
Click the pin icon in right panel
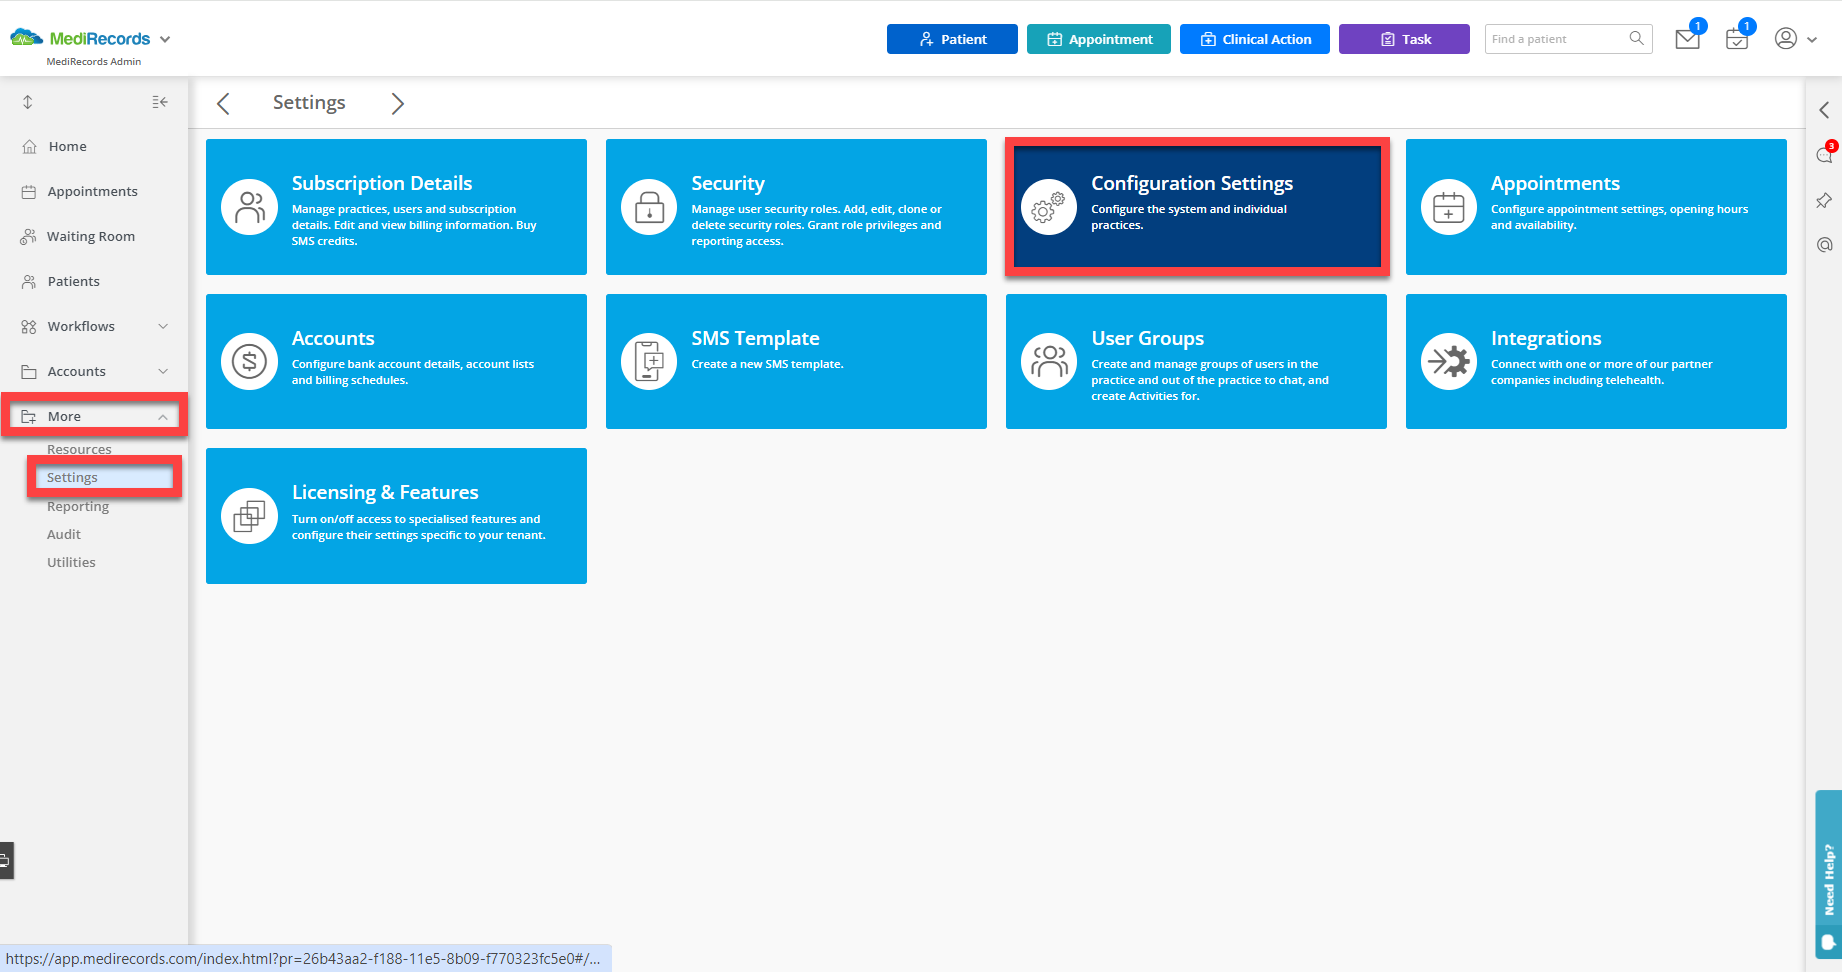[1824, 201]
